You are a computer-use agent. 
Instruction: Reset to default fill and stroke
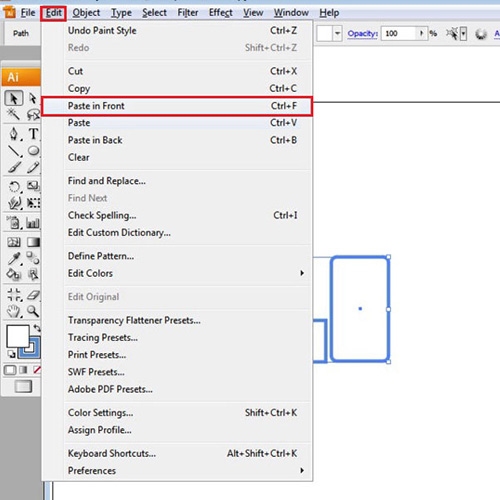[x=11, y=354]
